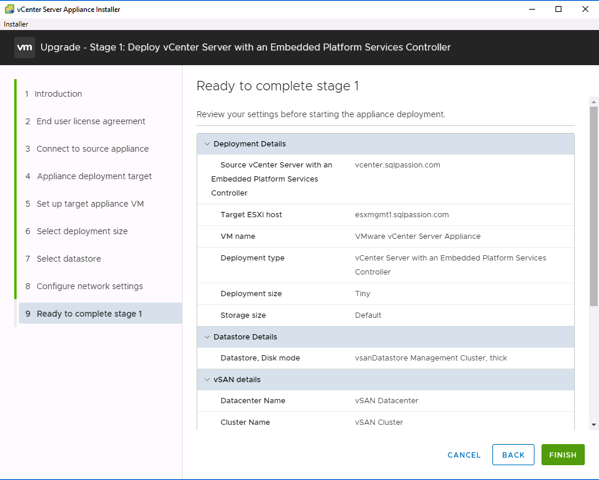Viewport: 599px width, 480px height.
Task: Click the vCenter Server Appliance Installer app icon
Action: 9,9
